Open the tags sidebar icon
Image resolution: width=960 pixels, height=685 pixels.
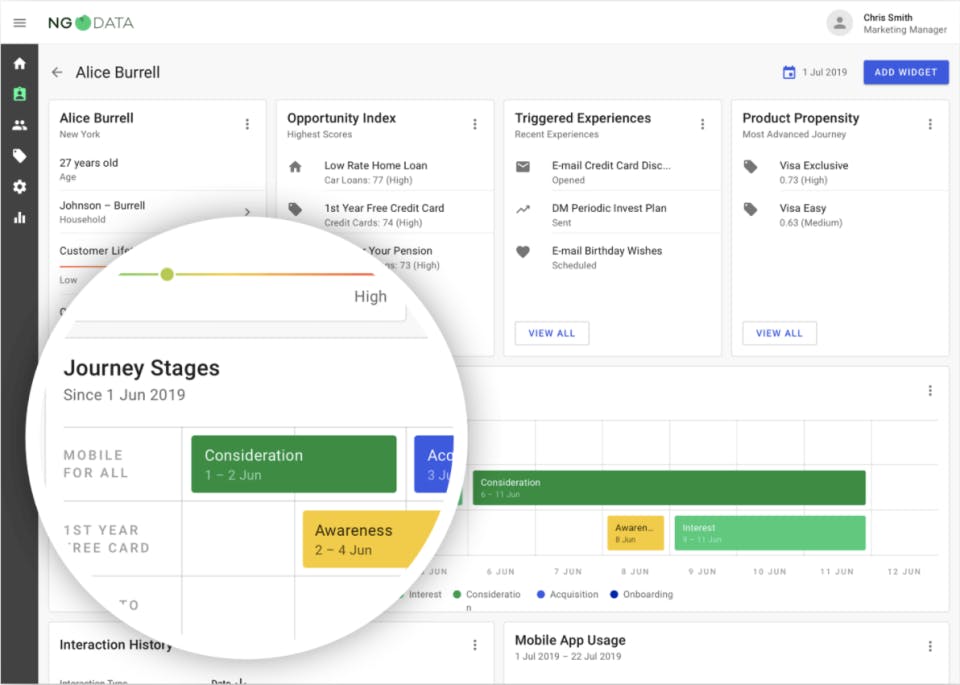click(19, 156)
